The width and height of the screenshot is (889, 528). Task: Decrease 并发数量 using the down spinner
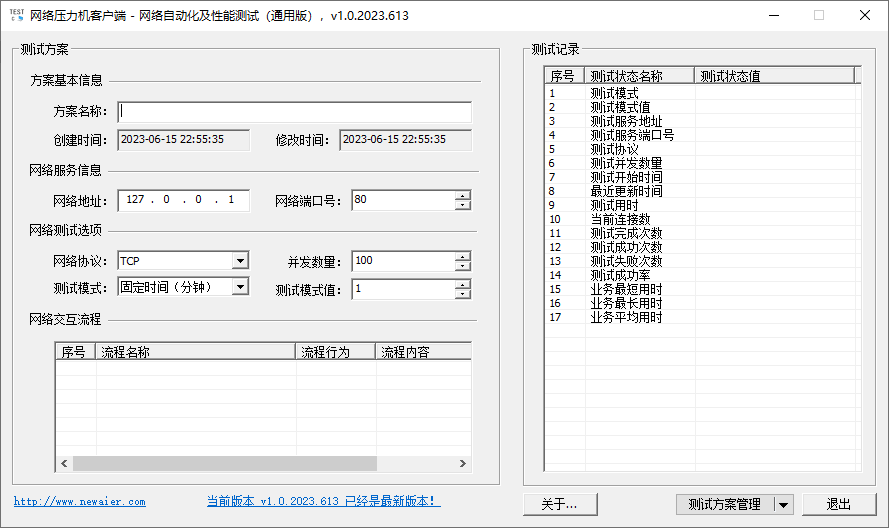tap(462, 266)
